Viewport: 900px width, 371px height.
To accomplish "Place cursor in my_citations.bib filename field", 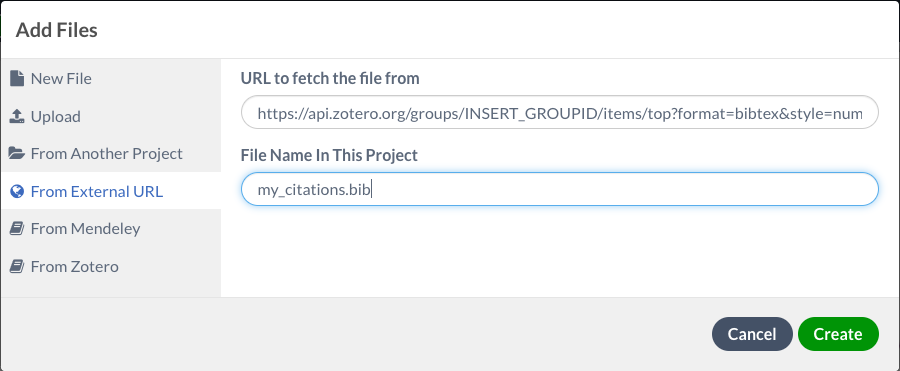I will pyautogui.click(x=560, y=190).
